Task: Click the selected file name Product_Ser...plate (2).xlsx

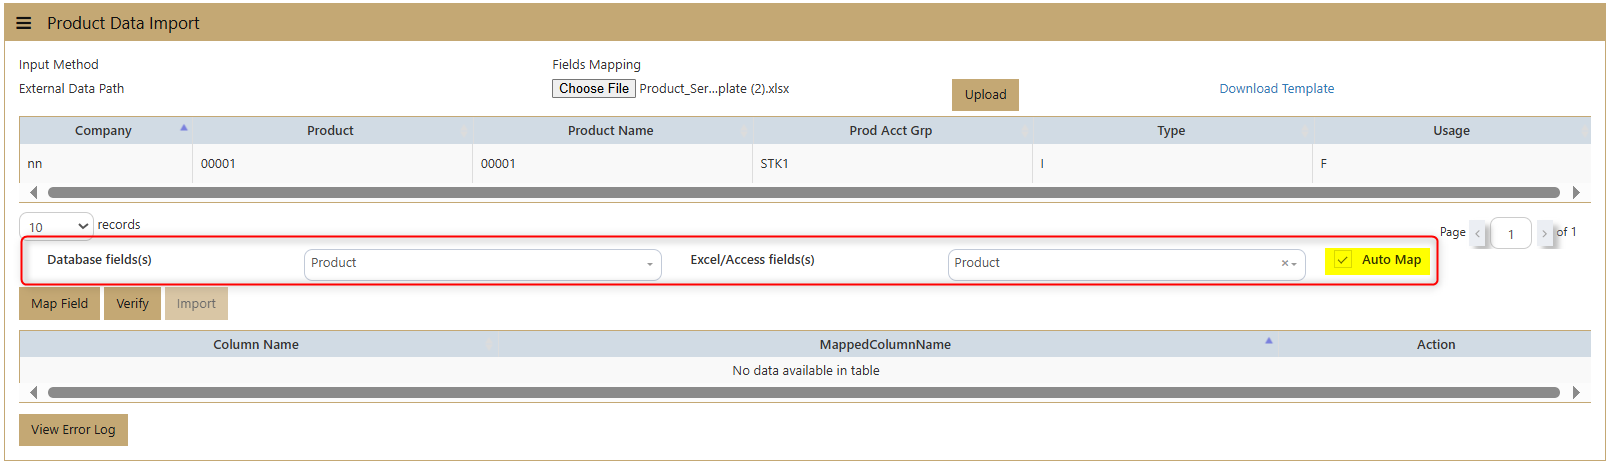Action: tap(714, 89)
